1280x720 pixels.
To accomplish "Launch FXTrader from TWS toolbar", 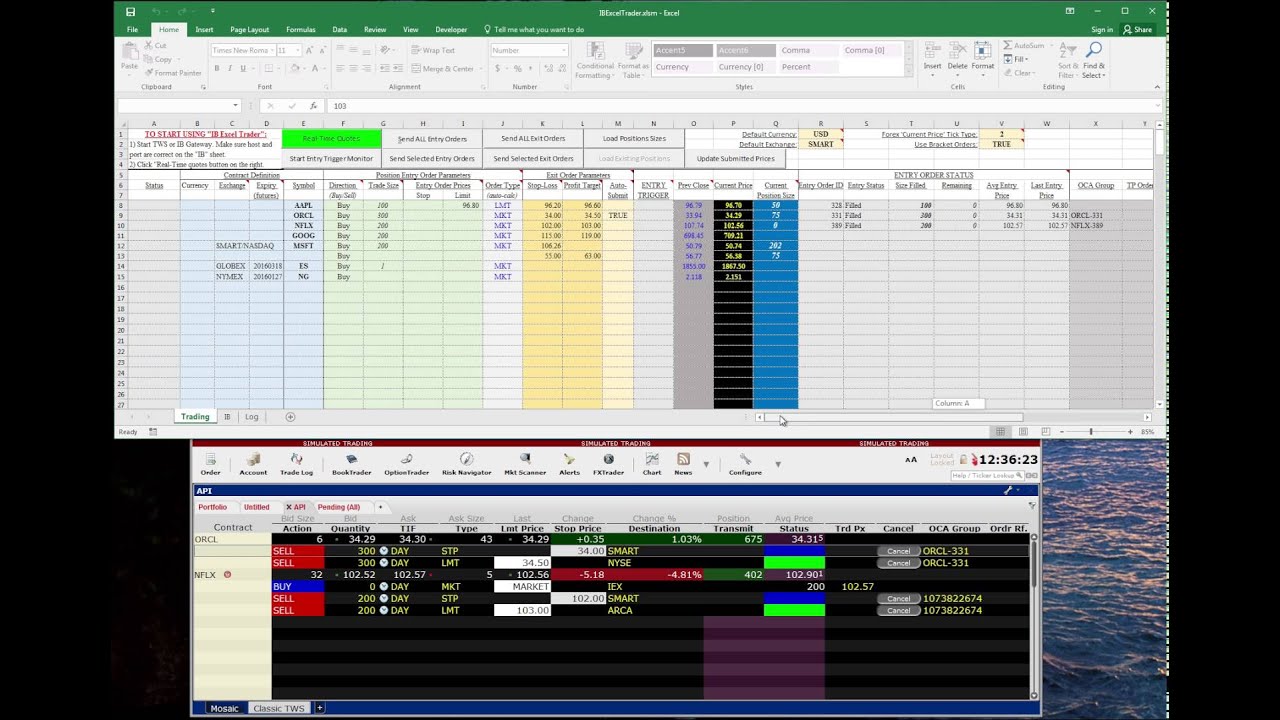I will point(608,463).
